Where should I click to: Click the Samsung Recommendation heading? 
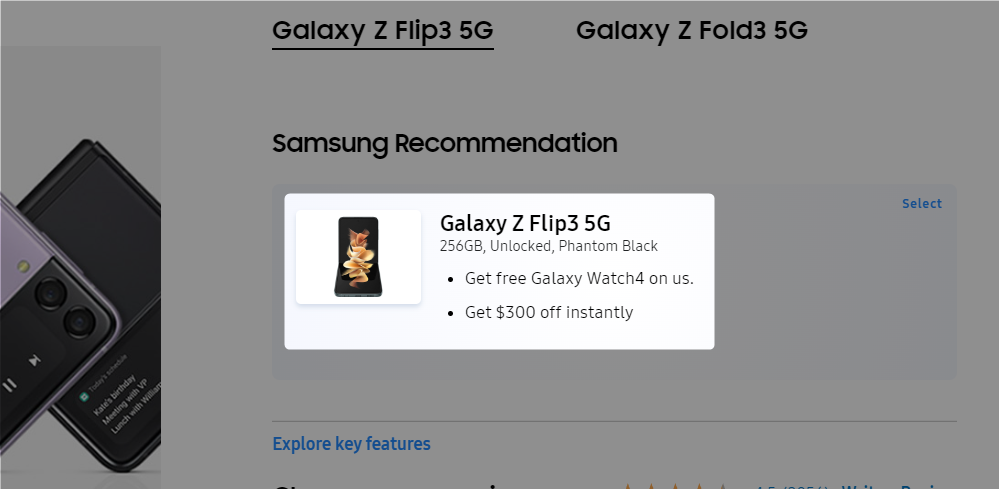[x=444, y=144]
